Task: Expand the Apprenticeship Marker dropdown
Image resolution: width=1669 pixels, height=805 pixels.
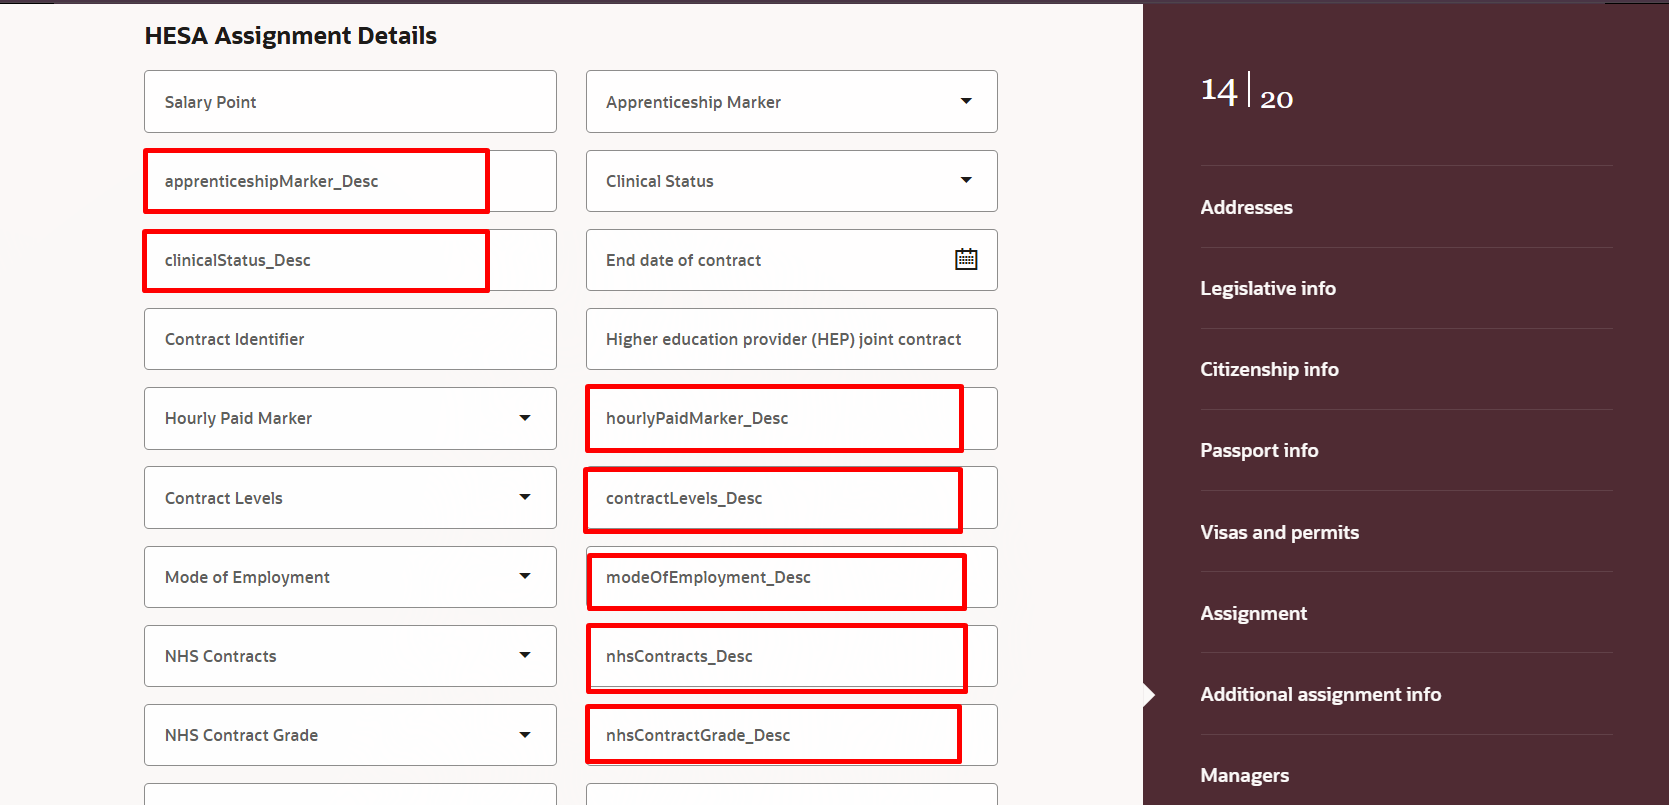Action: pyautogui.click(x=966, y=101)
